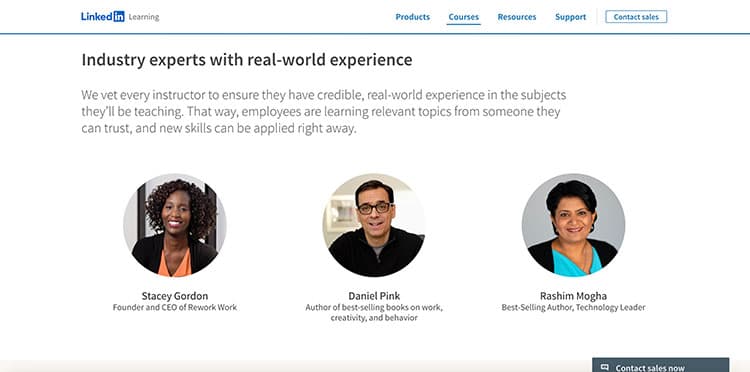
Task: Click 'Best-Selling Author, Technology Leader' text
Action: tap(573, 307)
